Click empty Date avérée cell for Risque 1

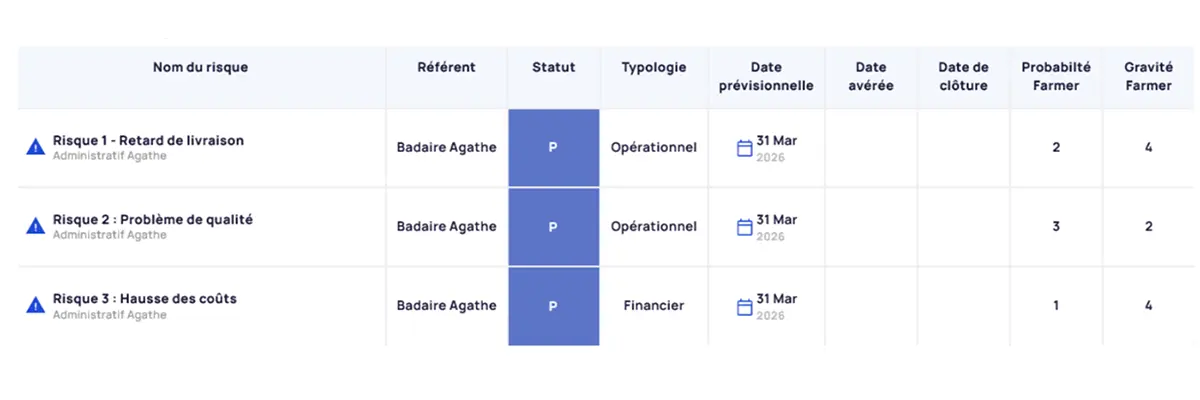[871, 147]
